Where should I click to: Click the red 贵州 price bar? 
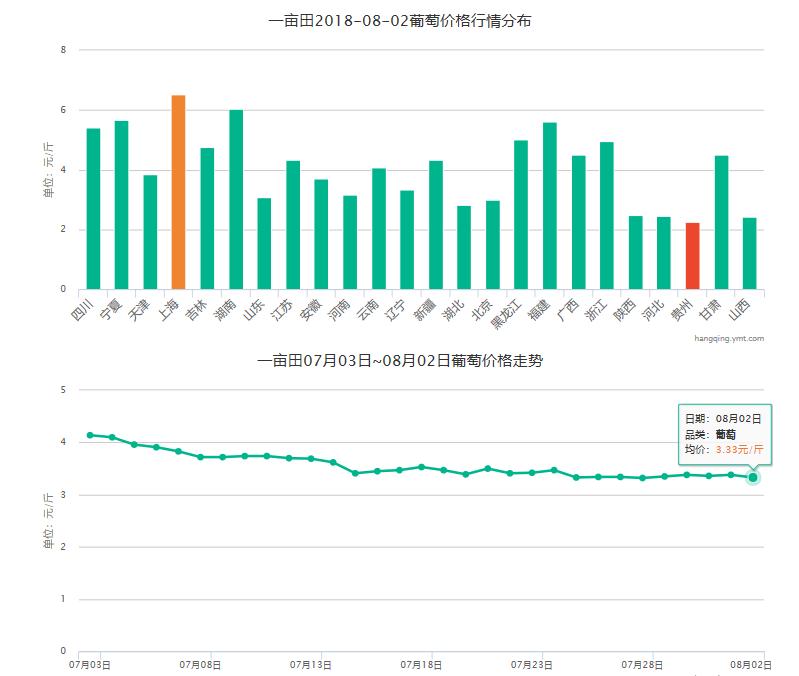693,256
